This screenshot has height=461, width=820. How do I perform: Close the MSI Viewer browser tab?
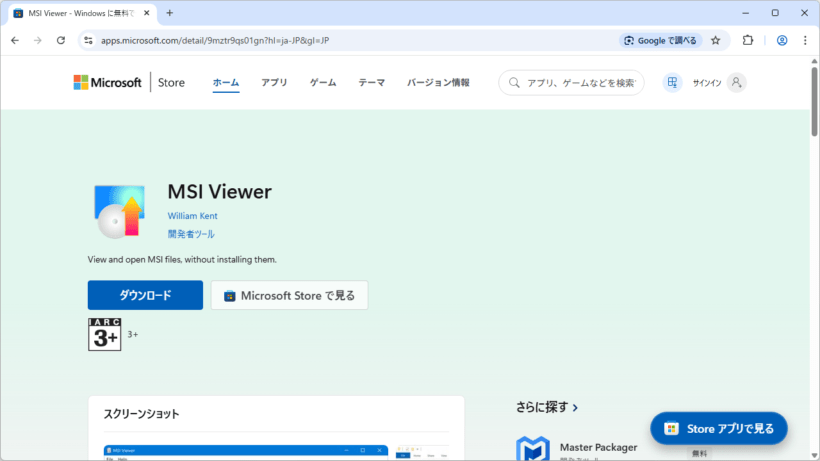point(146,13)
